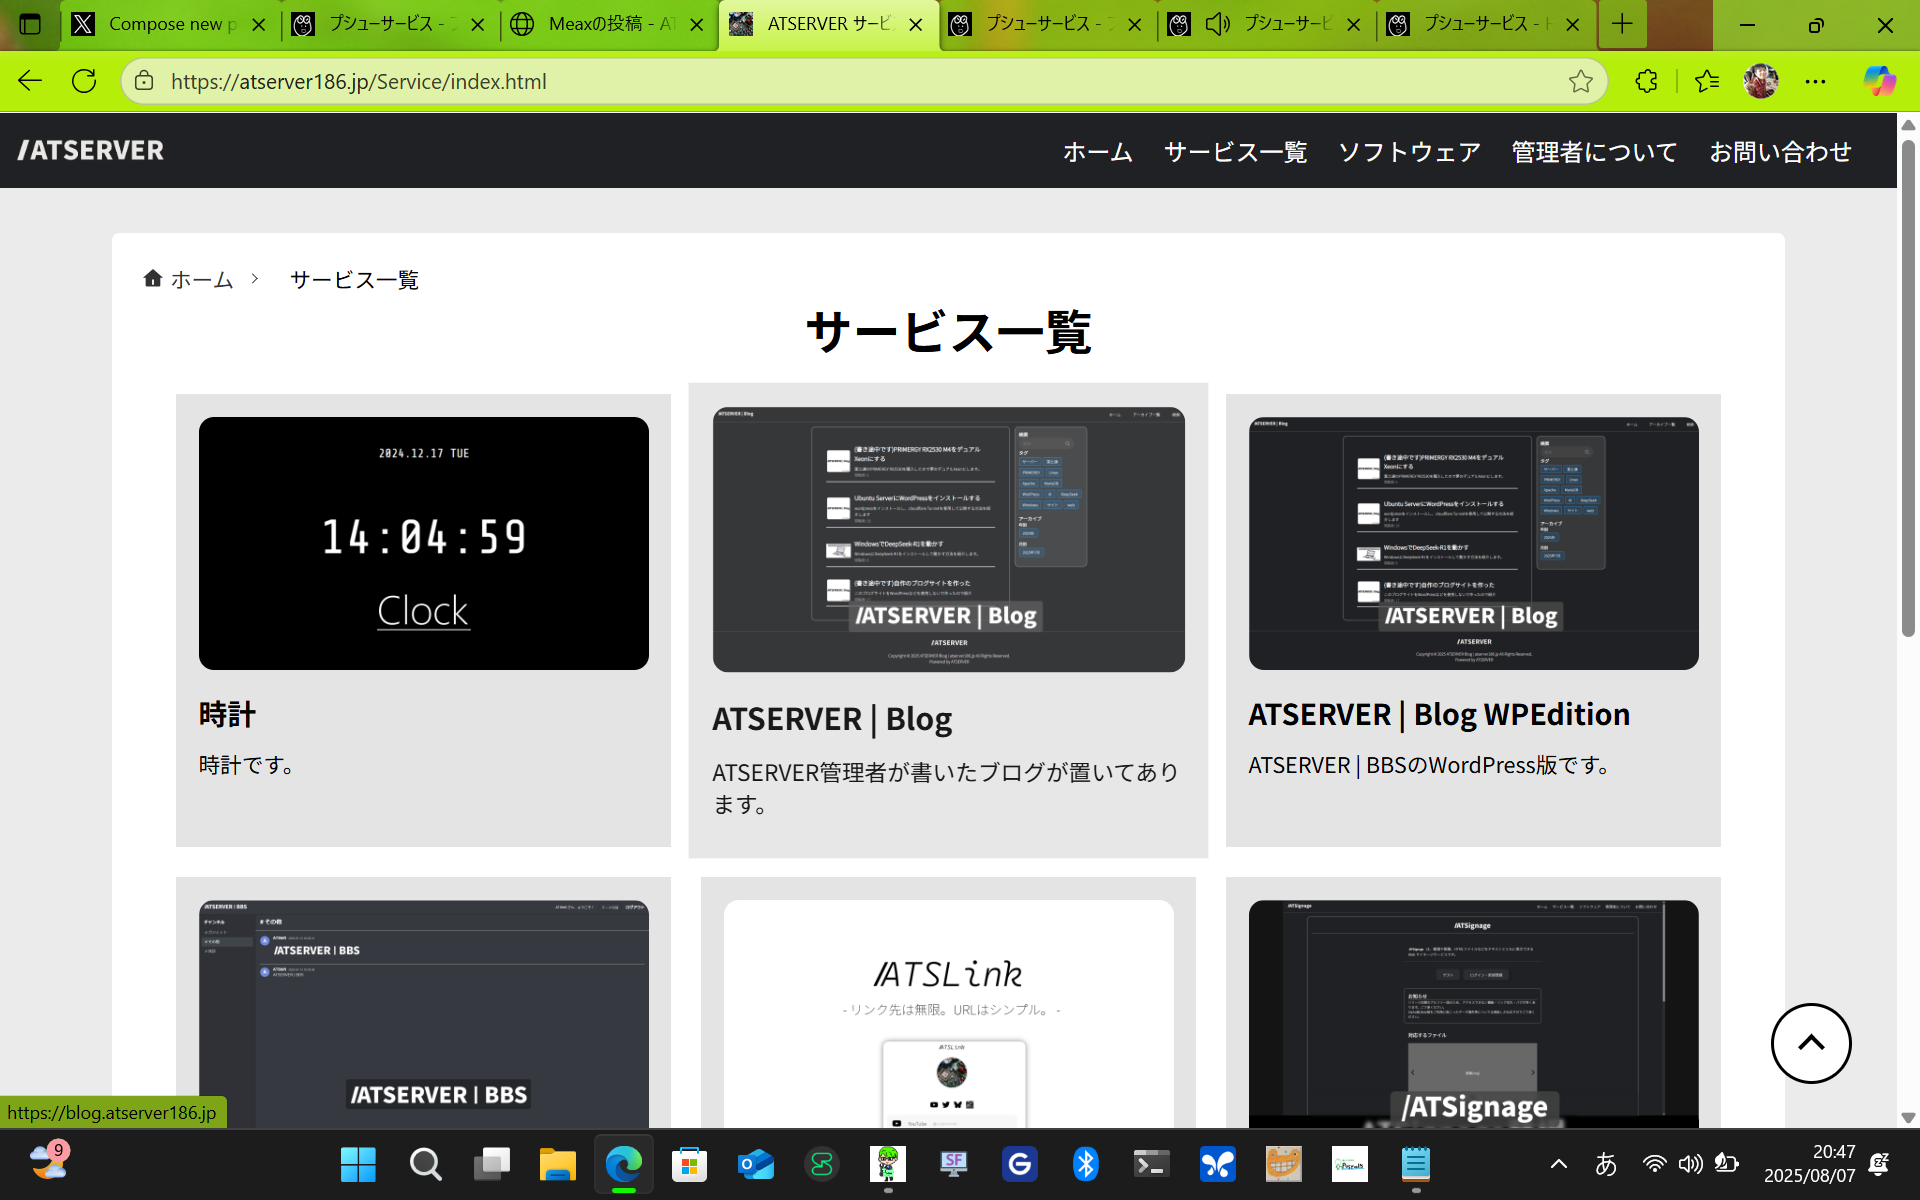This screenshot has width=1920, height=1200.
Task: Click the ATSERVER | BBS preview thumbnail
Action: coord(424,1014)
